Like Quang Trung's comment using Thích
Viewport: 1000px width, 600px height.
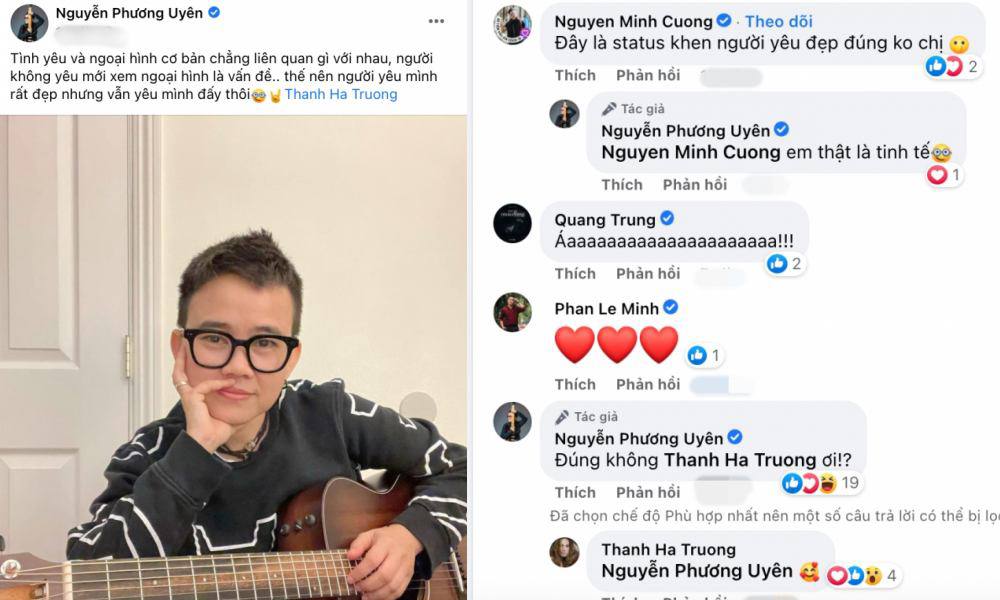(575, 273)
